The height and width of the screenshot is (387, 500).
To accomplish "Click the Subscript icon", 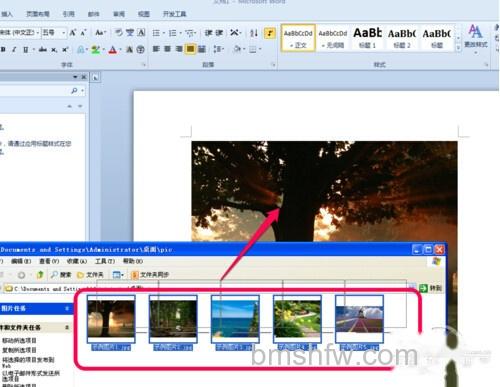I will [x=54, y=50].
